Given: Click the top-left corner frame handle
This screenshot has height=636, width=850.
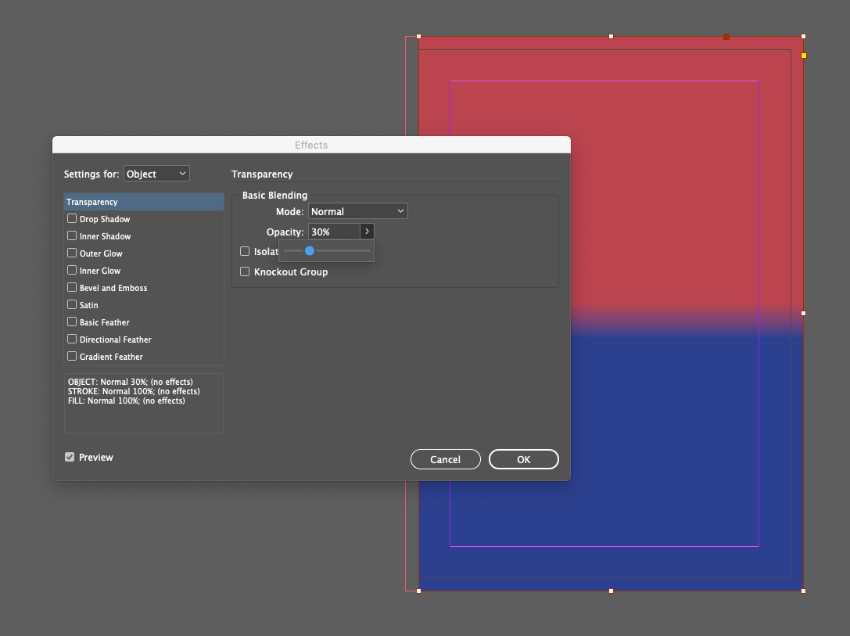Looking at the screenshot, I should click(418, 36).
